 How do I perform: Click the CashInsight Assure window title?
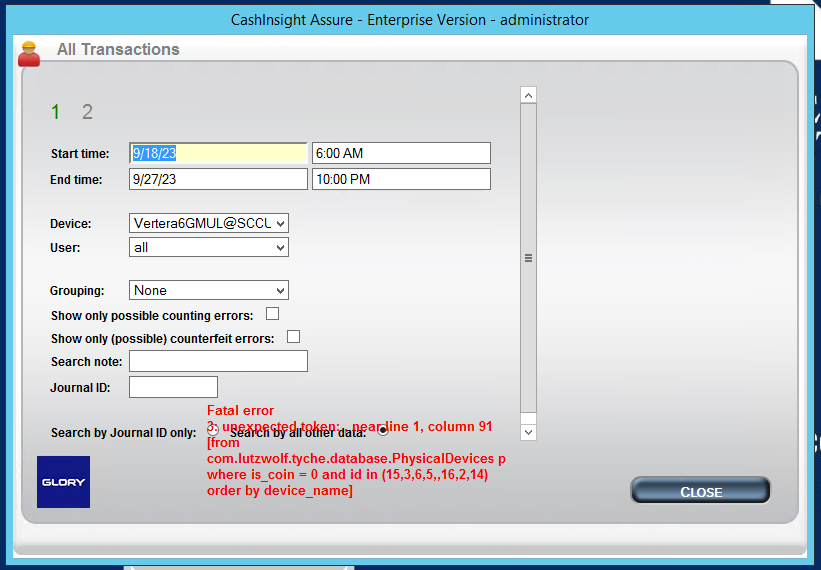coord(410,20)
